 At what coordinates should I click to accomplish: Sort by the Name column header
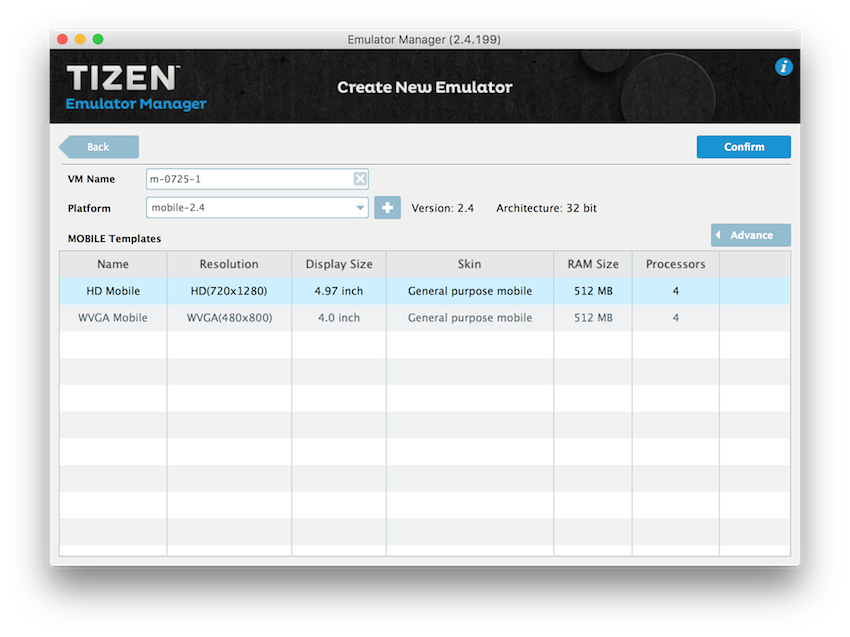pyautogui.click(x=113, y=264)
